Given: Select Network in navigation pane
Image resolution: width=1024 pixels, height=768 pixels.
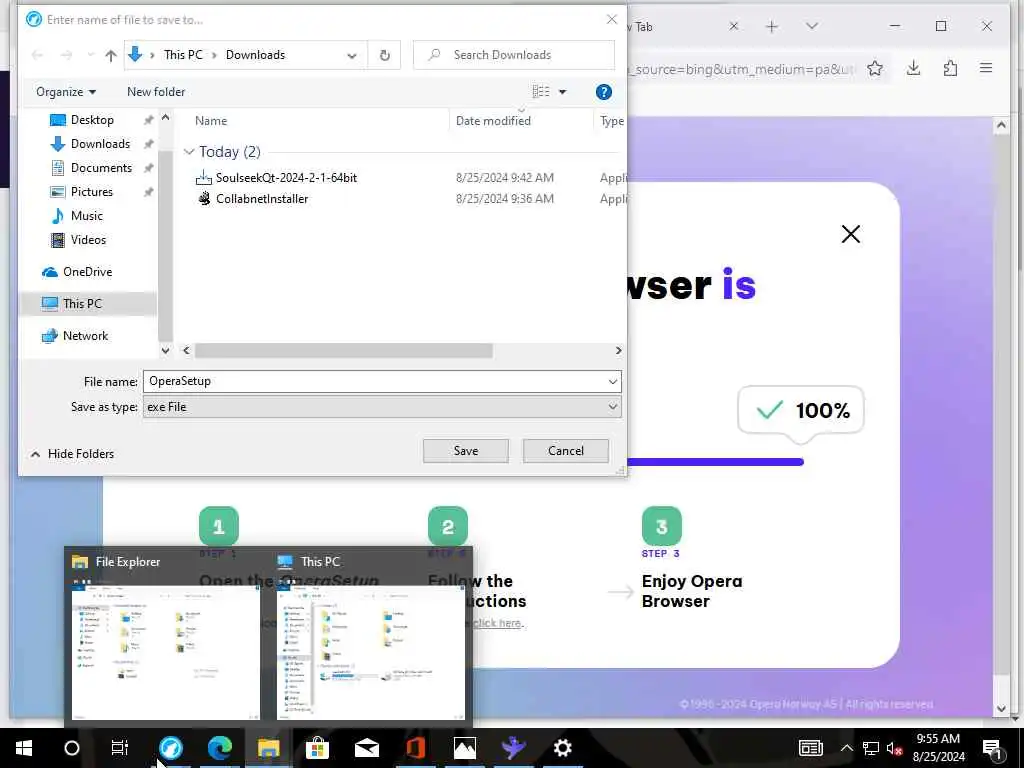Looking at the screenshot, I should [x=86, y=336].
